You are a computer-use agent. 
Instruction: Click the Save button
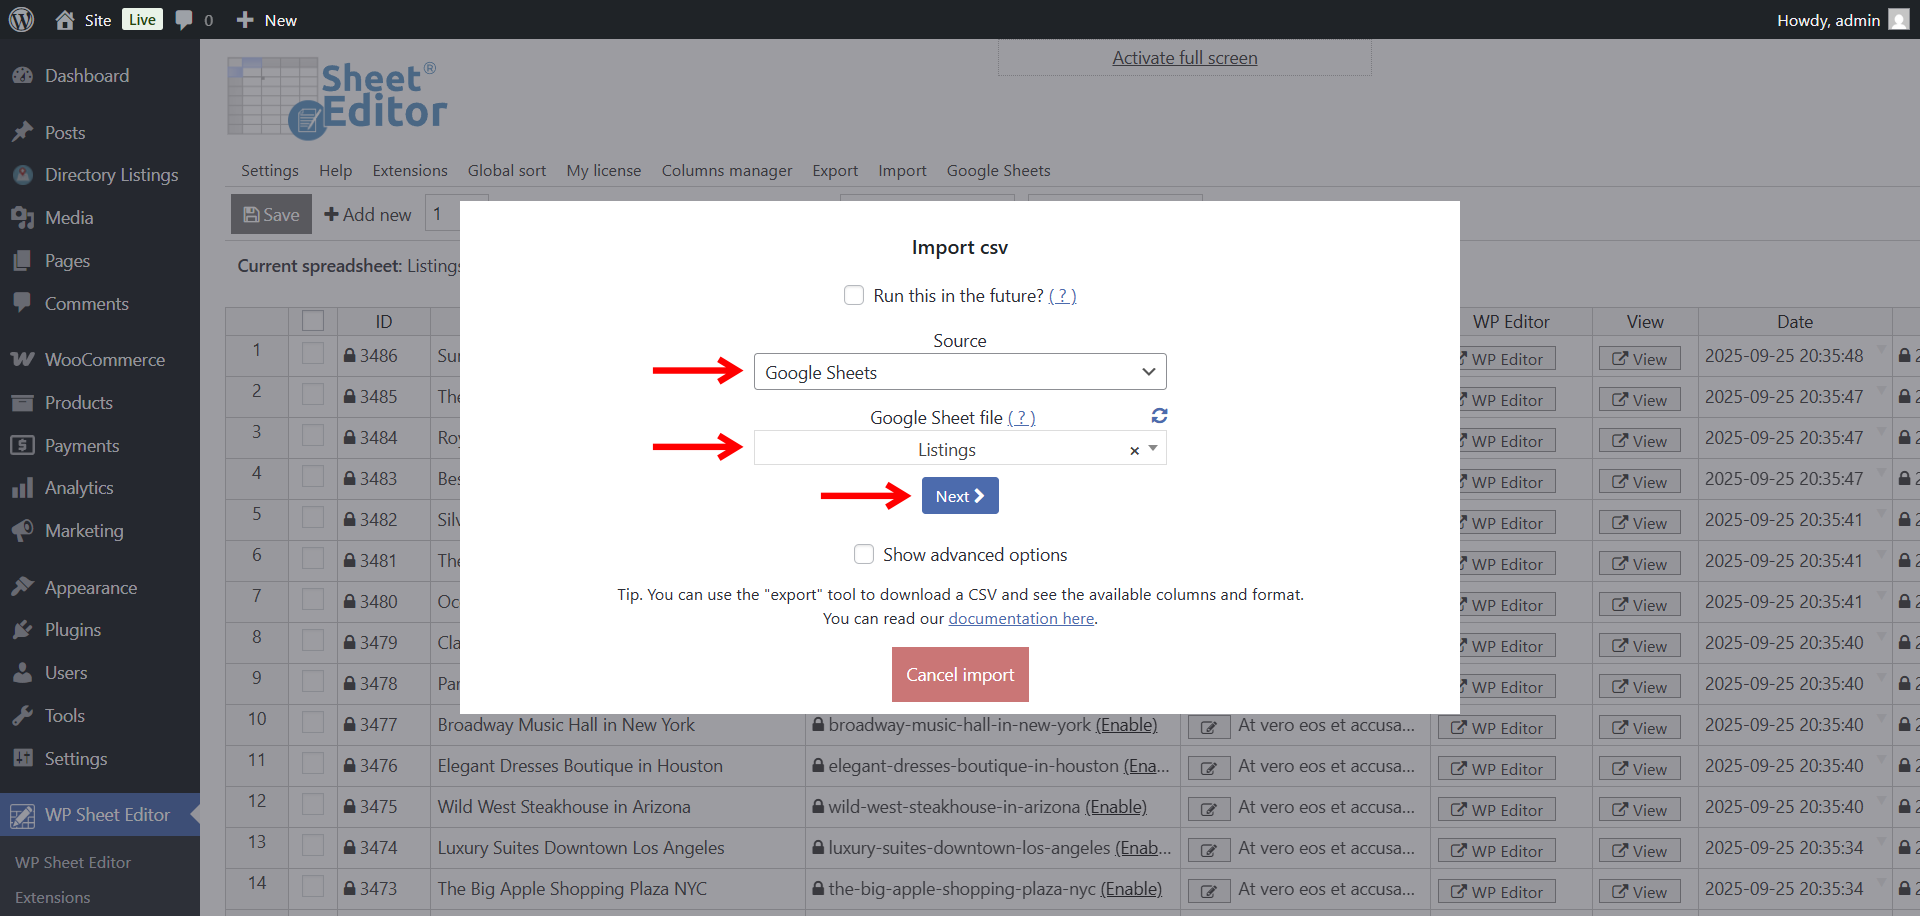point(272,215)
